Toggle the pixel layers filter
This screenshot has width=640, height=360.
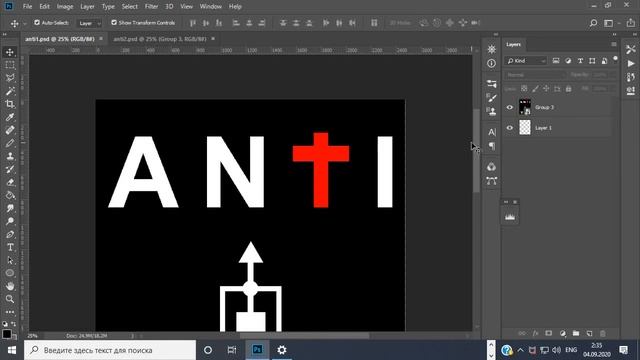click(x=556, y=61)
